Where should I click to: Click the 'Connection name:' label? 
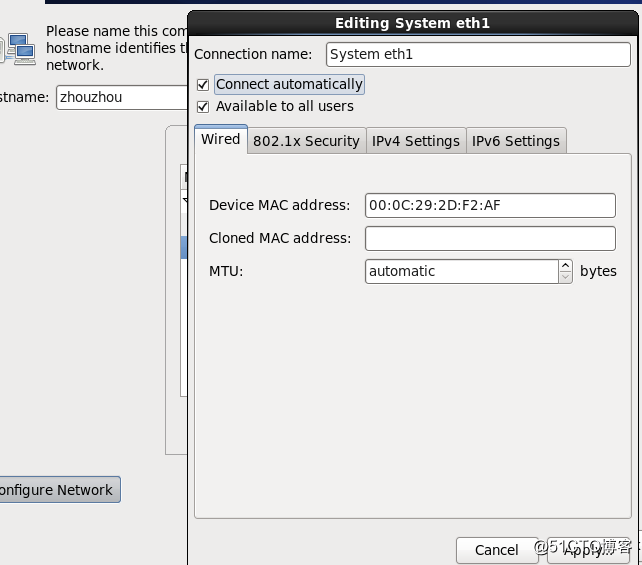253,54
